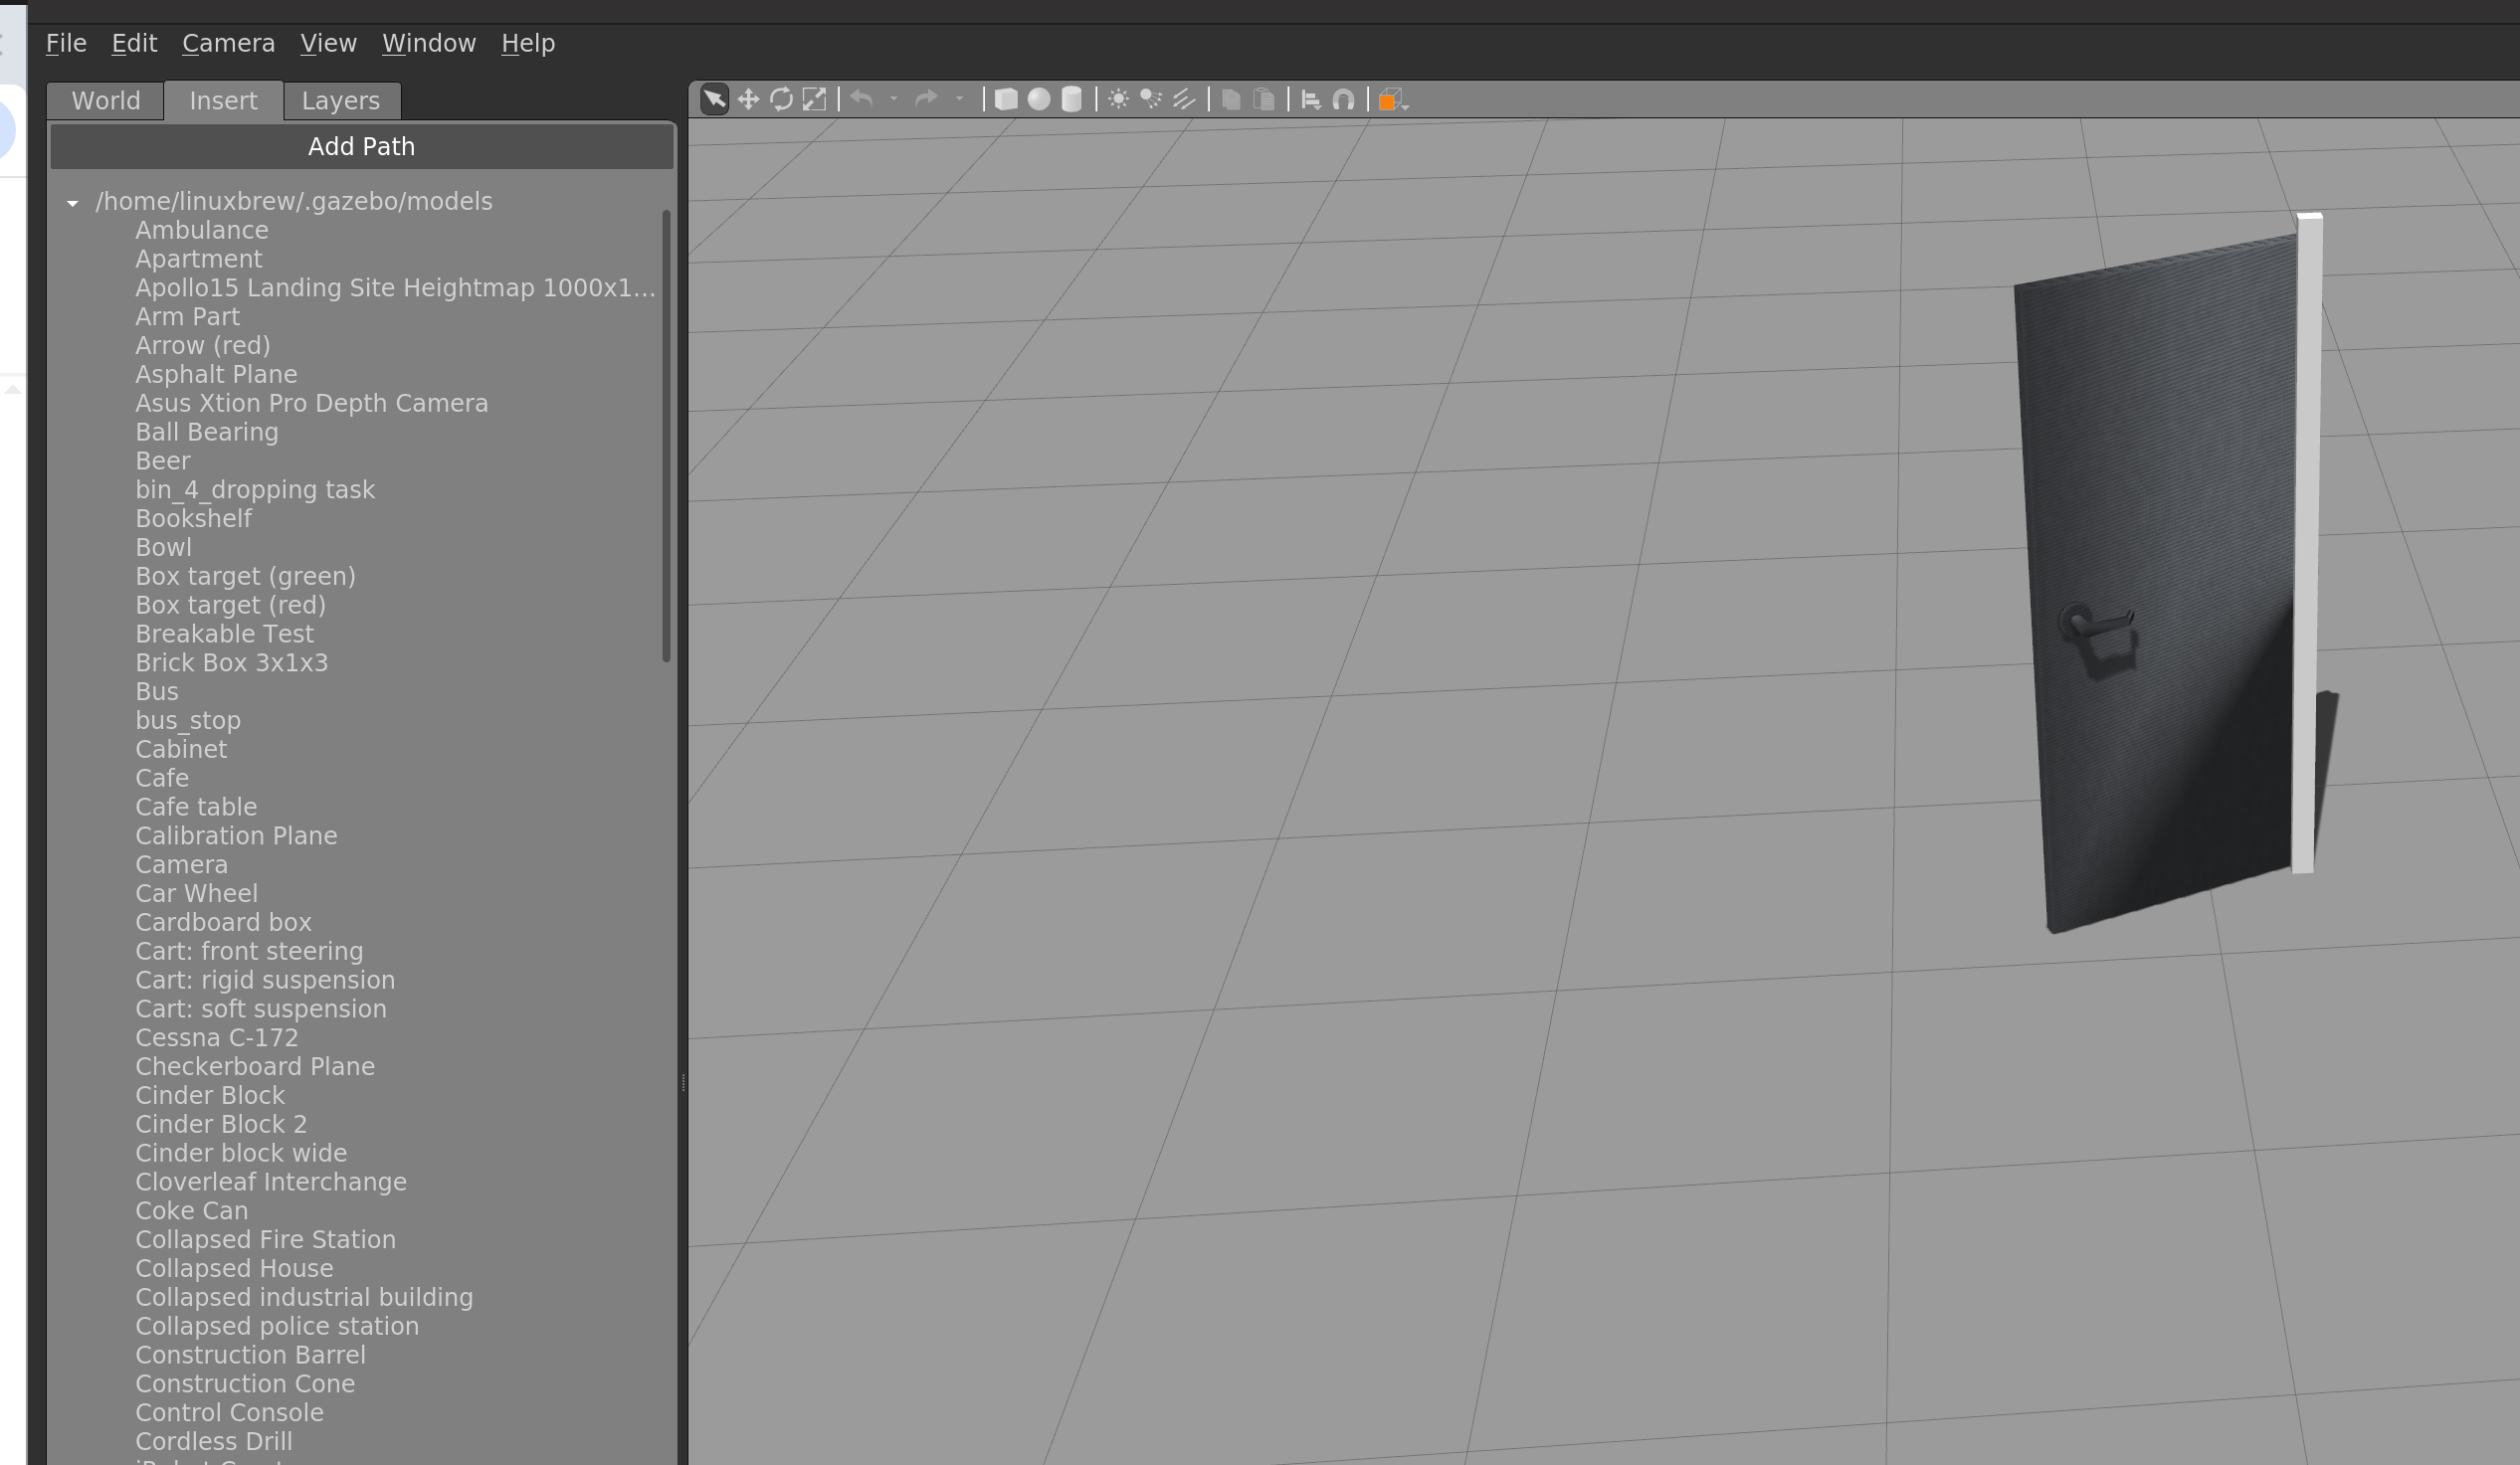
Task: Select the Coke Can model
Action: click(x=191, y=1211)
